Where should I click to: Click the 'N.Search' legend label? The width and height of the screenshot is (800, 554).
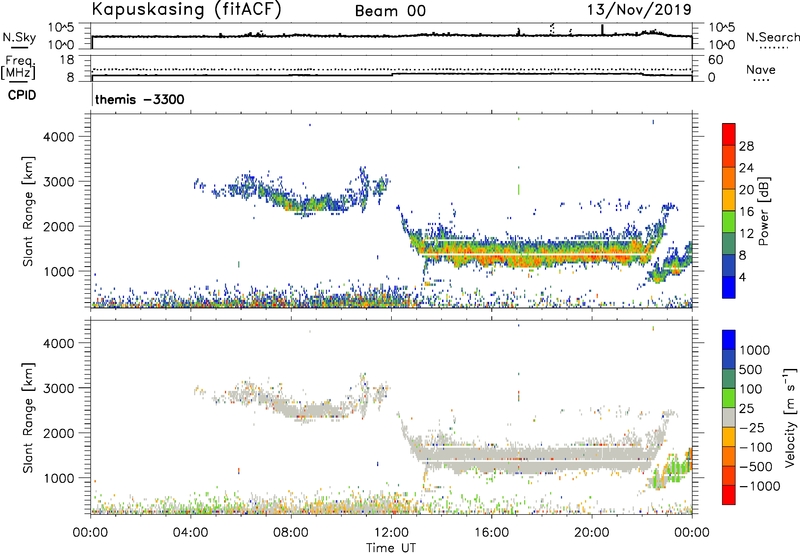coord(772,37)
